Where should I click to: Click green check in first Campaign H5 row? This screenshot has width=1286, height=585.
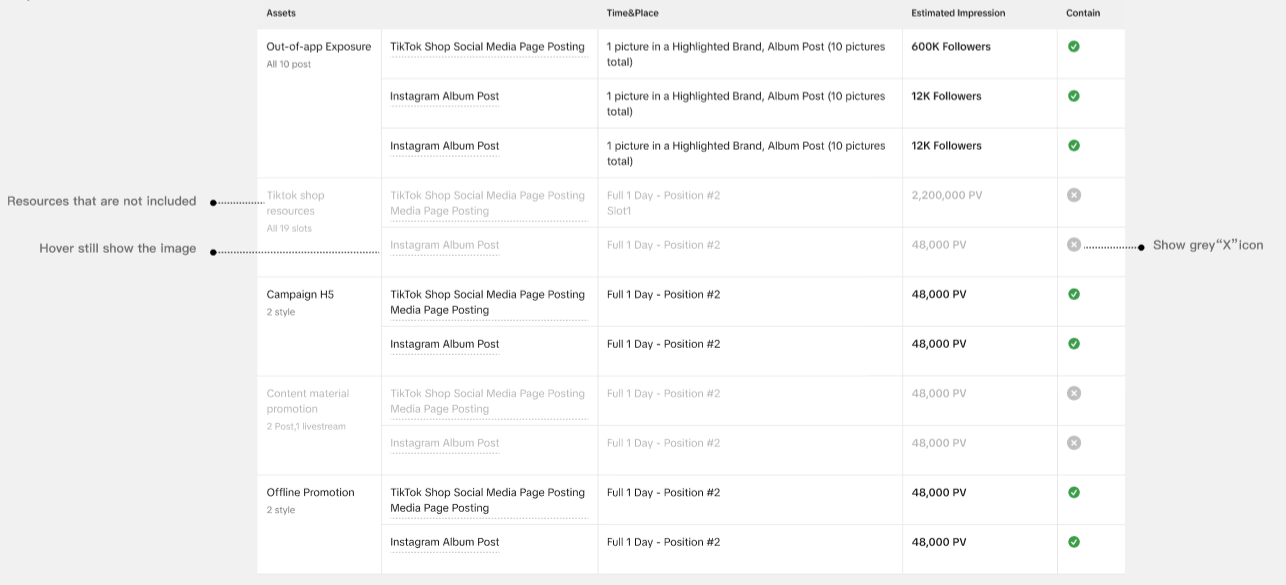click(1073, 295)
